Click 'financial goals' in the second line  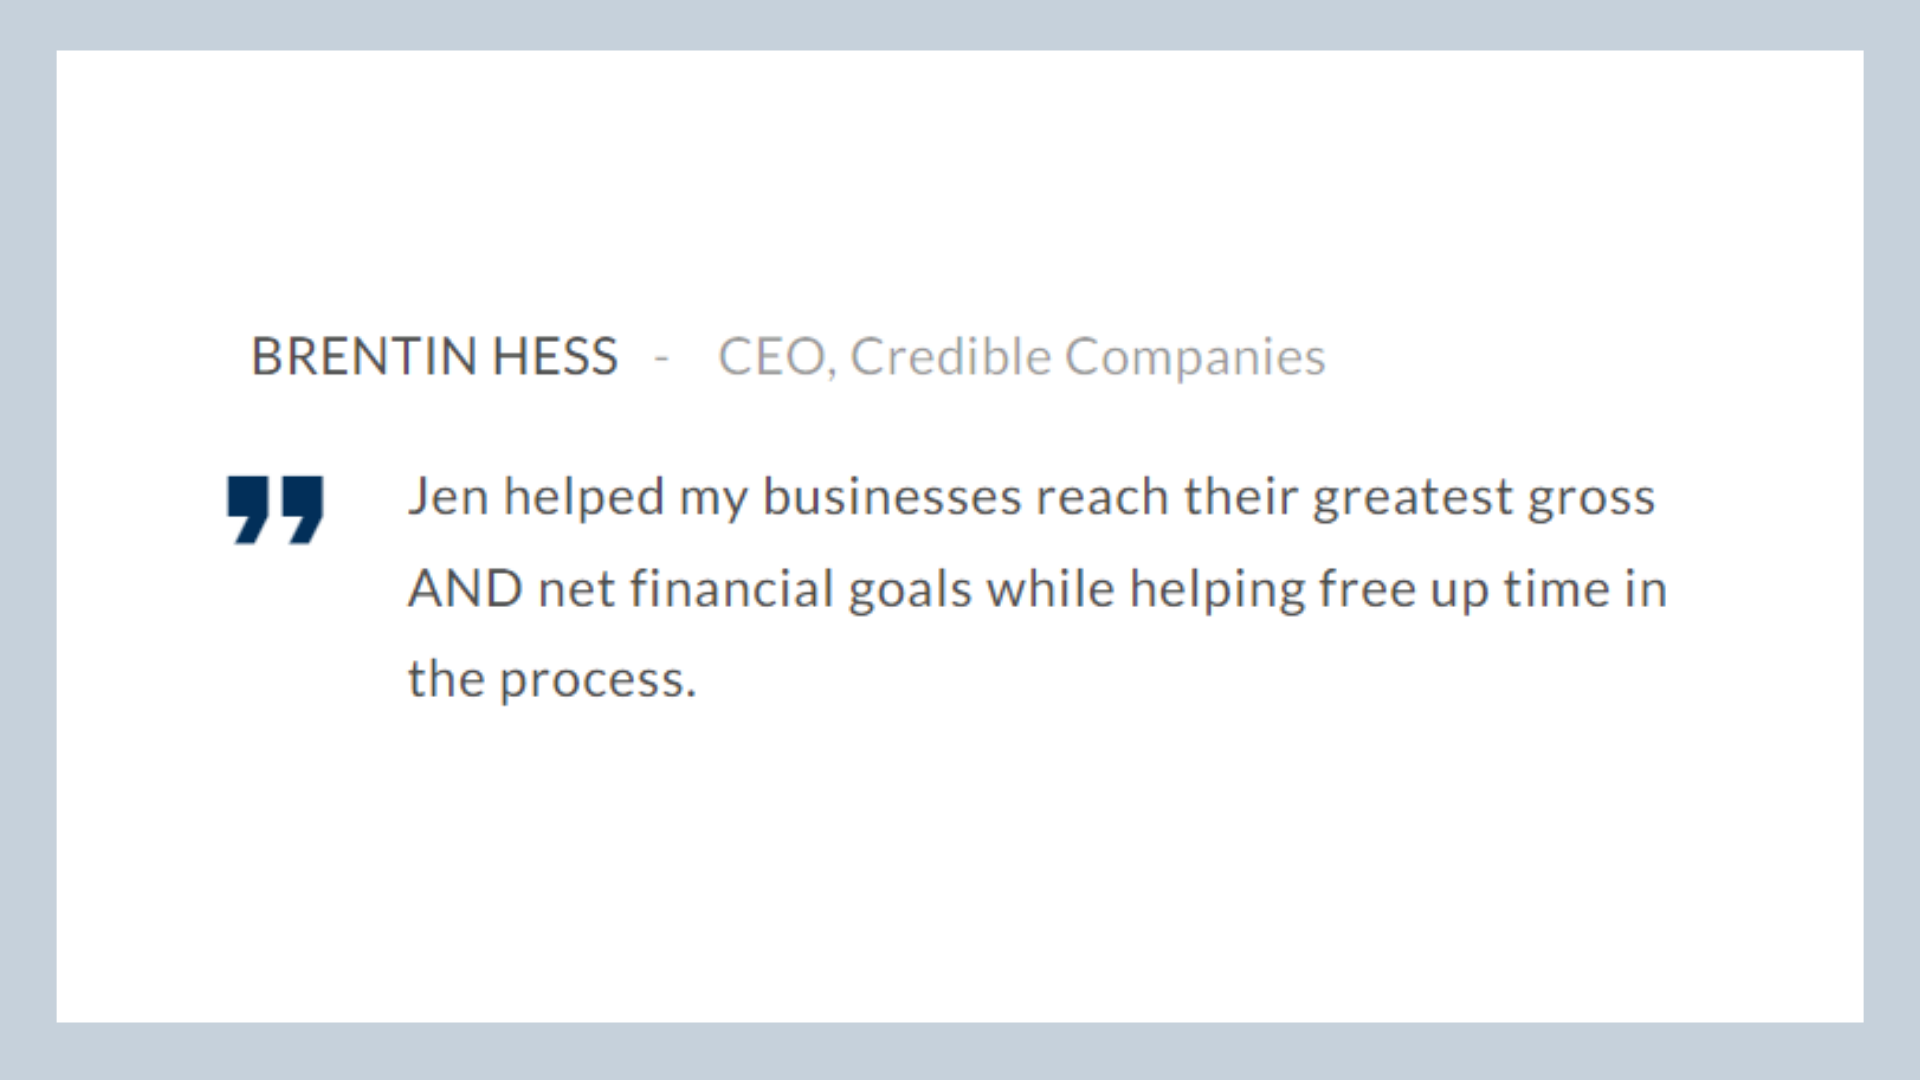[801, 590]
